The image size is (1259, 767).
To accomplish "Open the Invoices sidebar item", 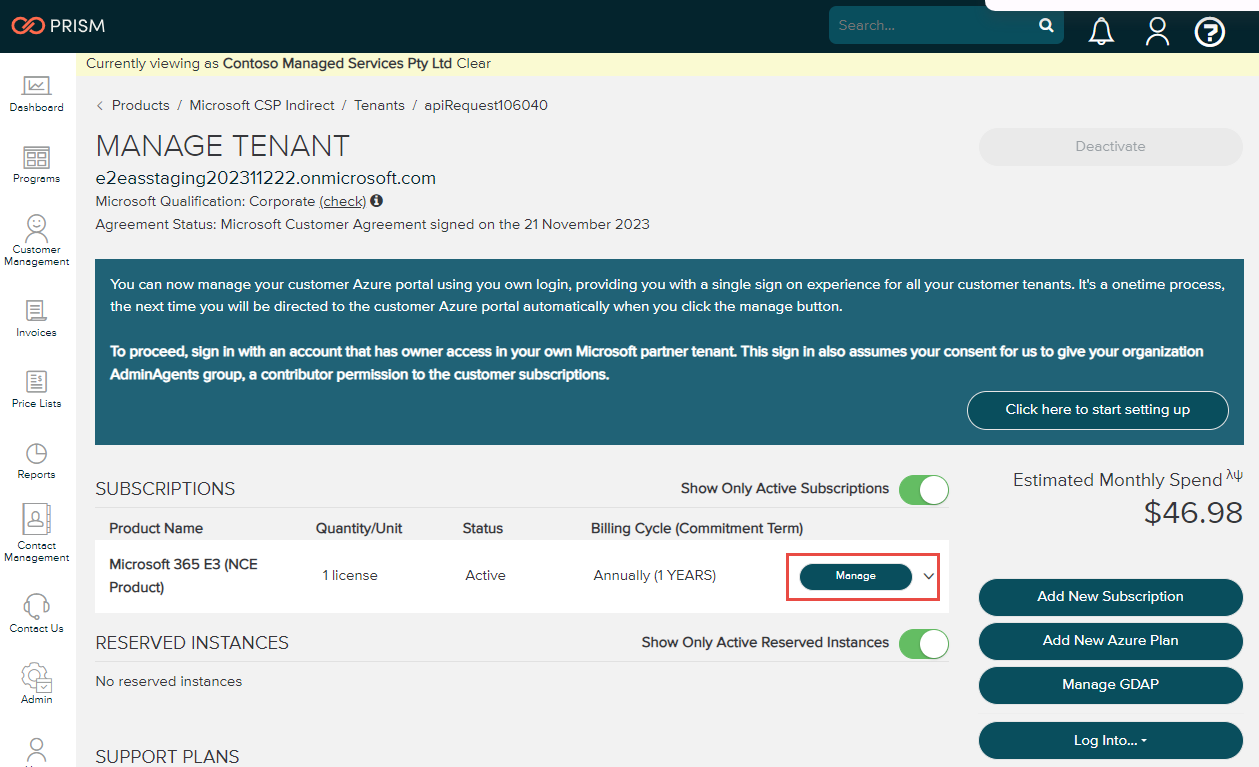I will pos(37,319).
